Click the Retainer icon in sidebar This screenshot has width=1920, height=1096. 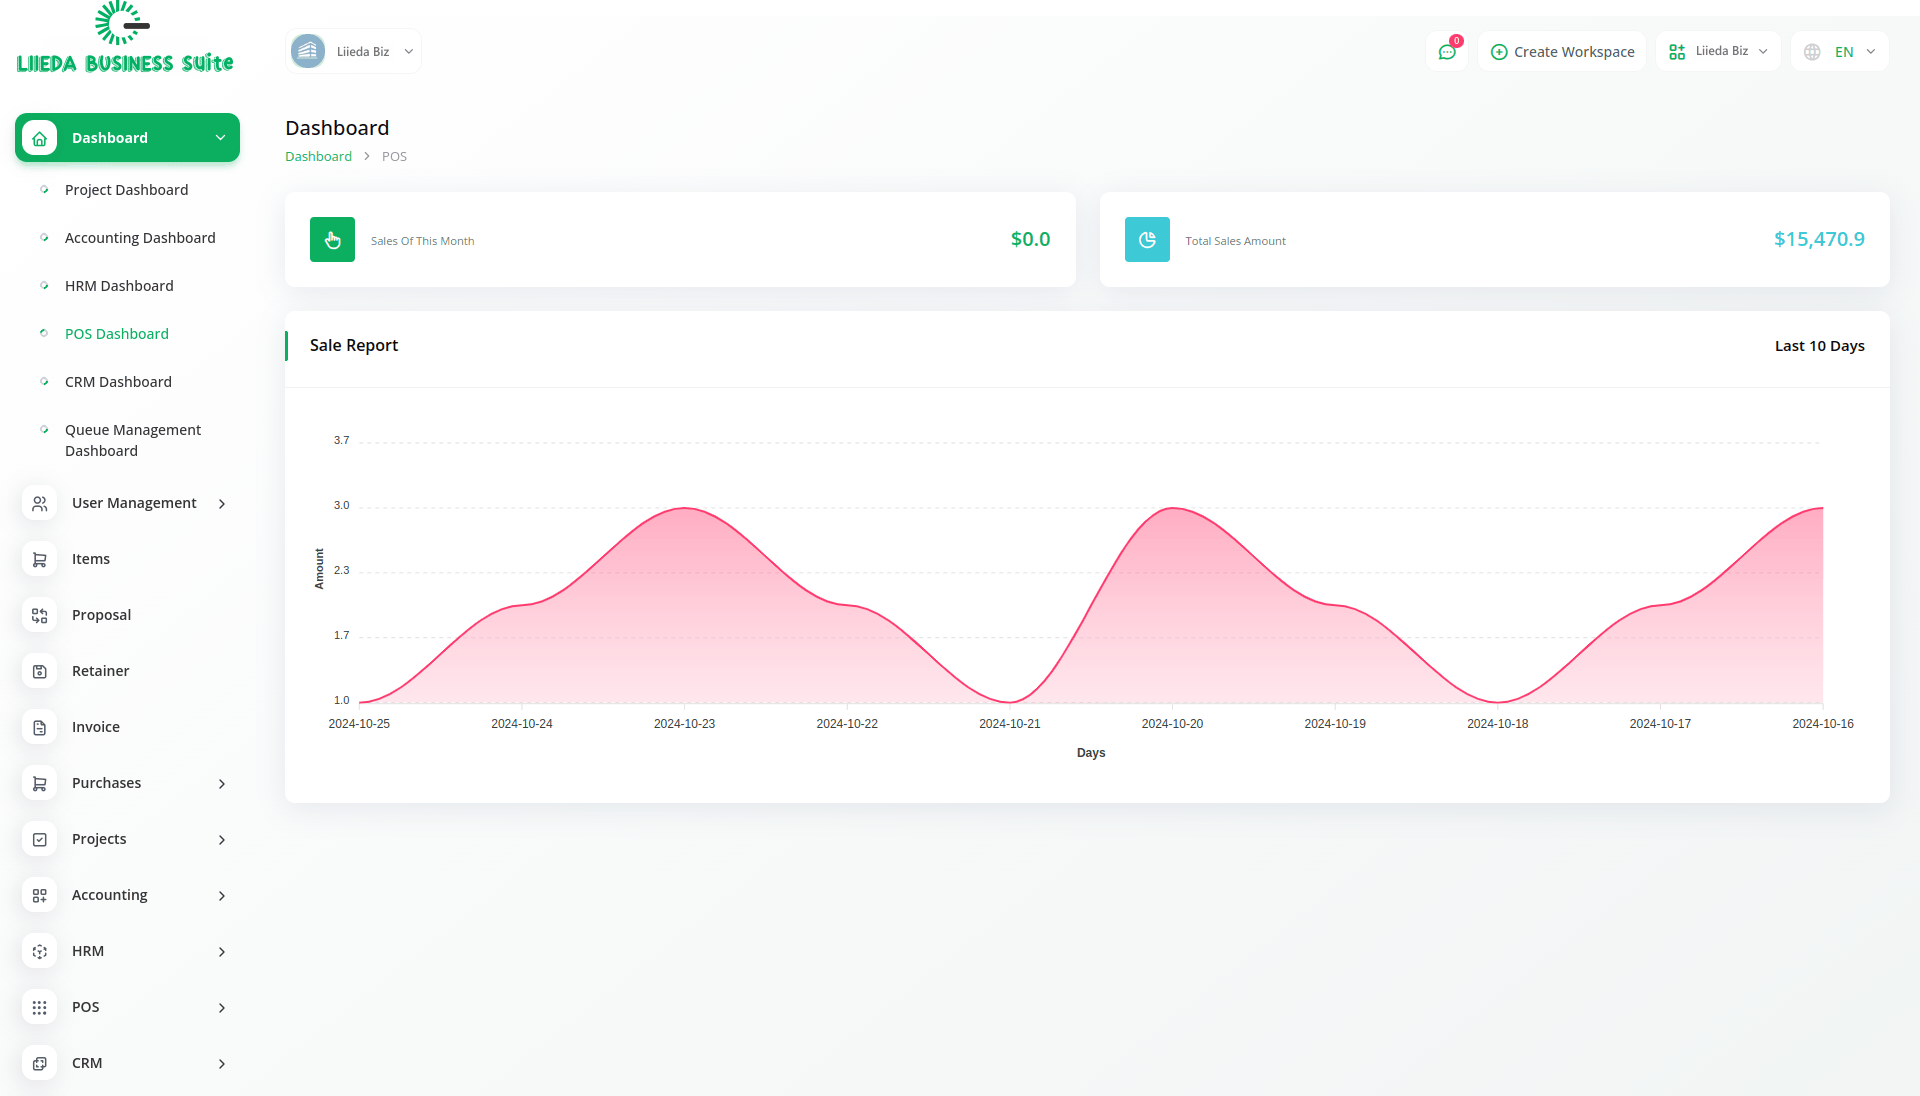coord(40,672)
